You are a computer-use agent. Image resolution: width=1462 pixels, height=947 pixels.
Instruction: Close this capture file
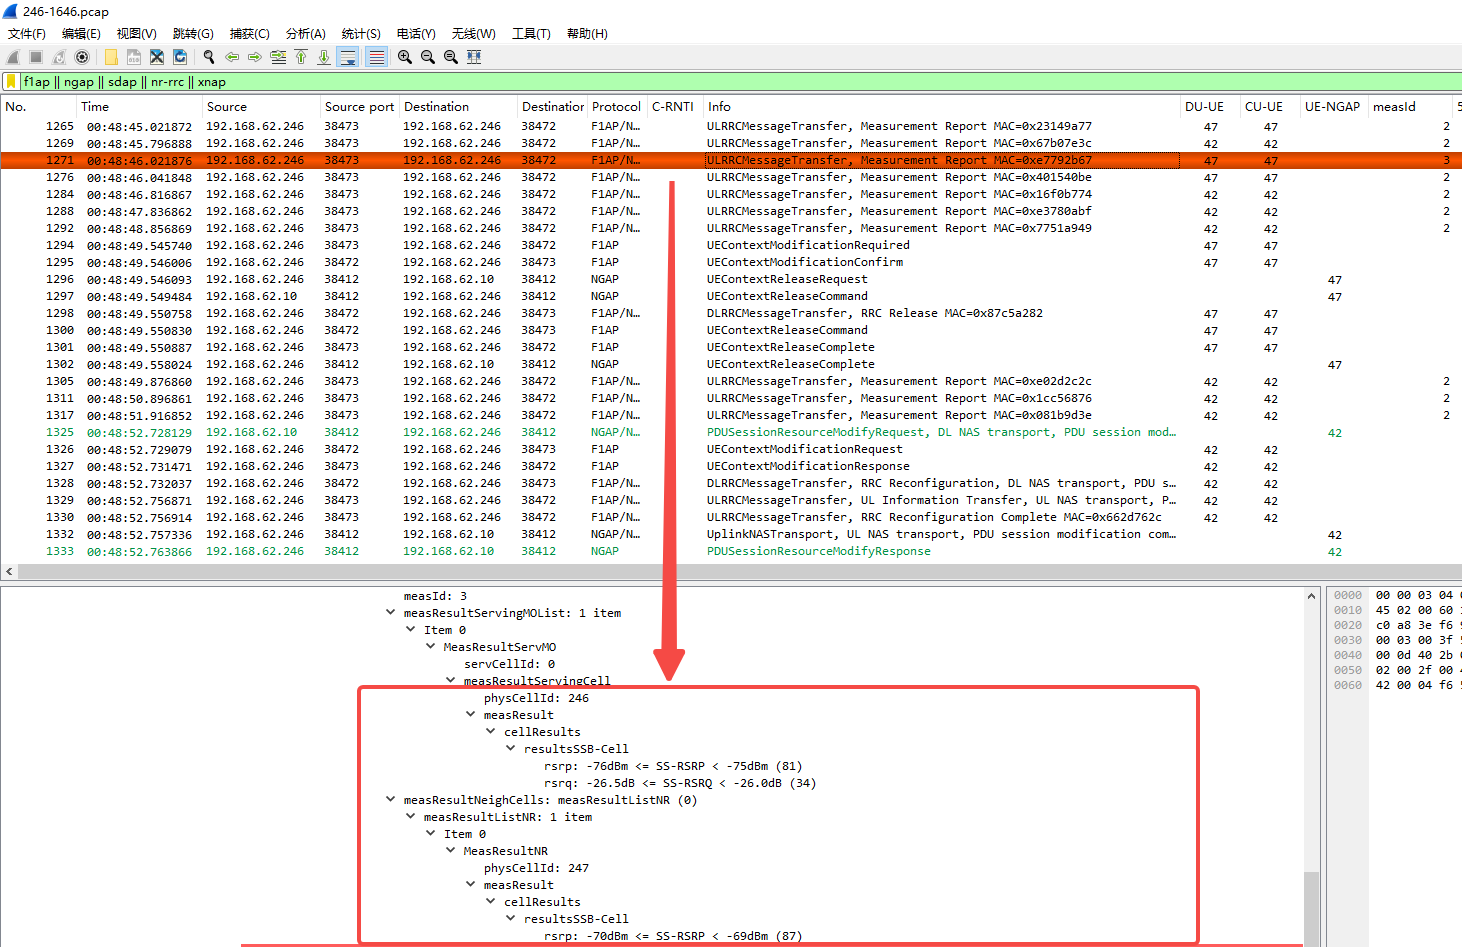point(157,57)
